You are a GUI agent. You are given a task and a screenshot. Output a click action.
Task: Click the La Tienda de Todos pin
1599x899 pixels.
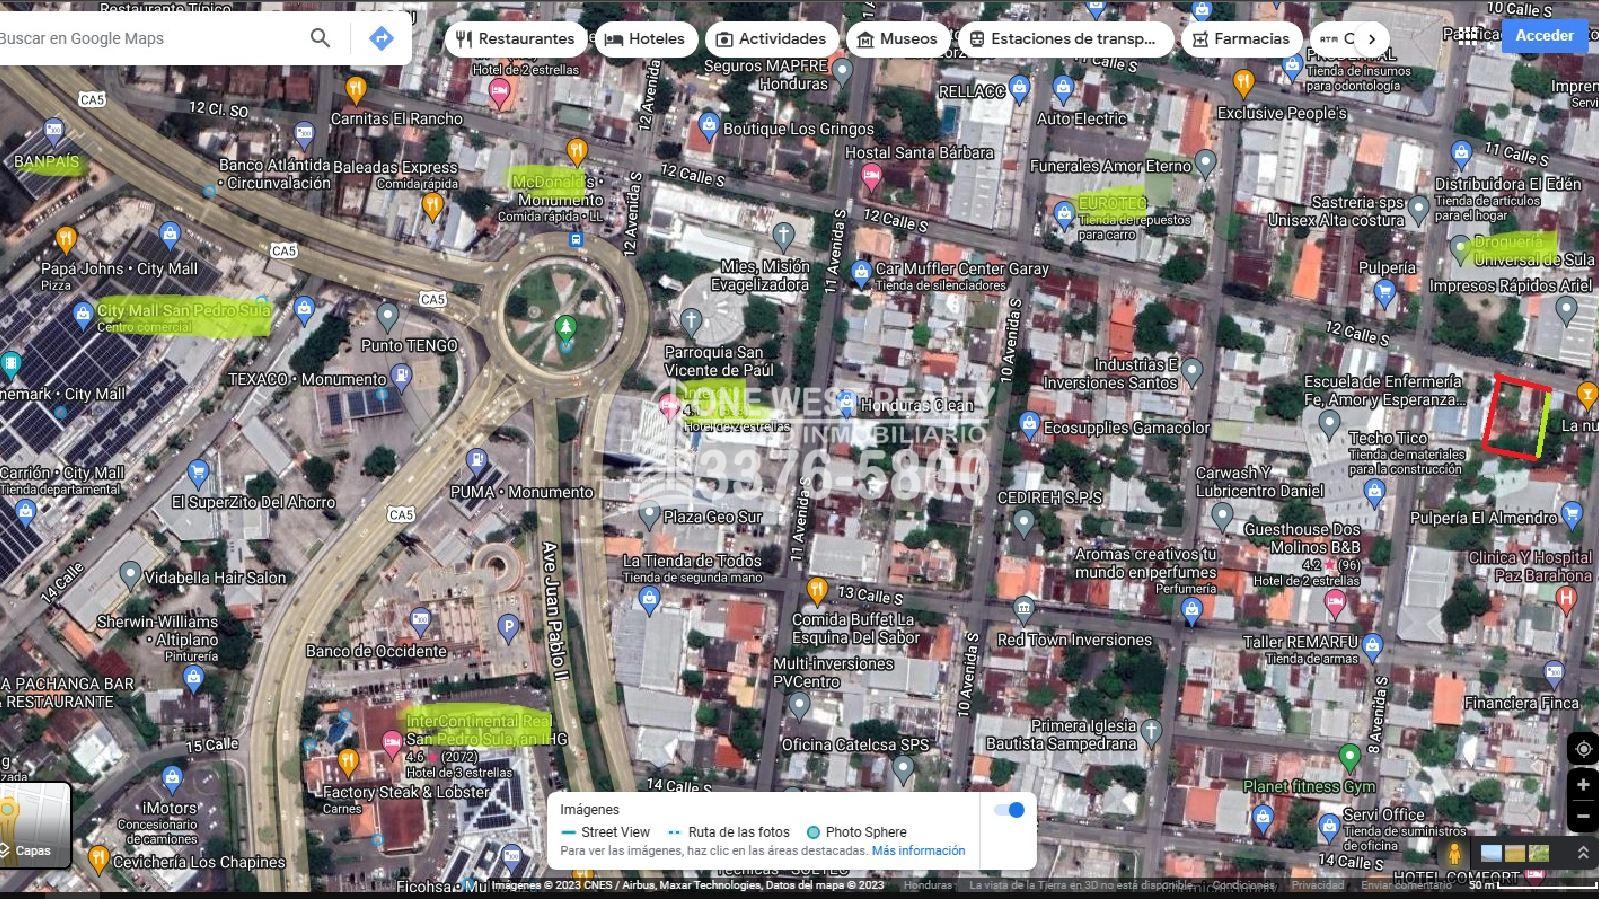pos(649,600)
